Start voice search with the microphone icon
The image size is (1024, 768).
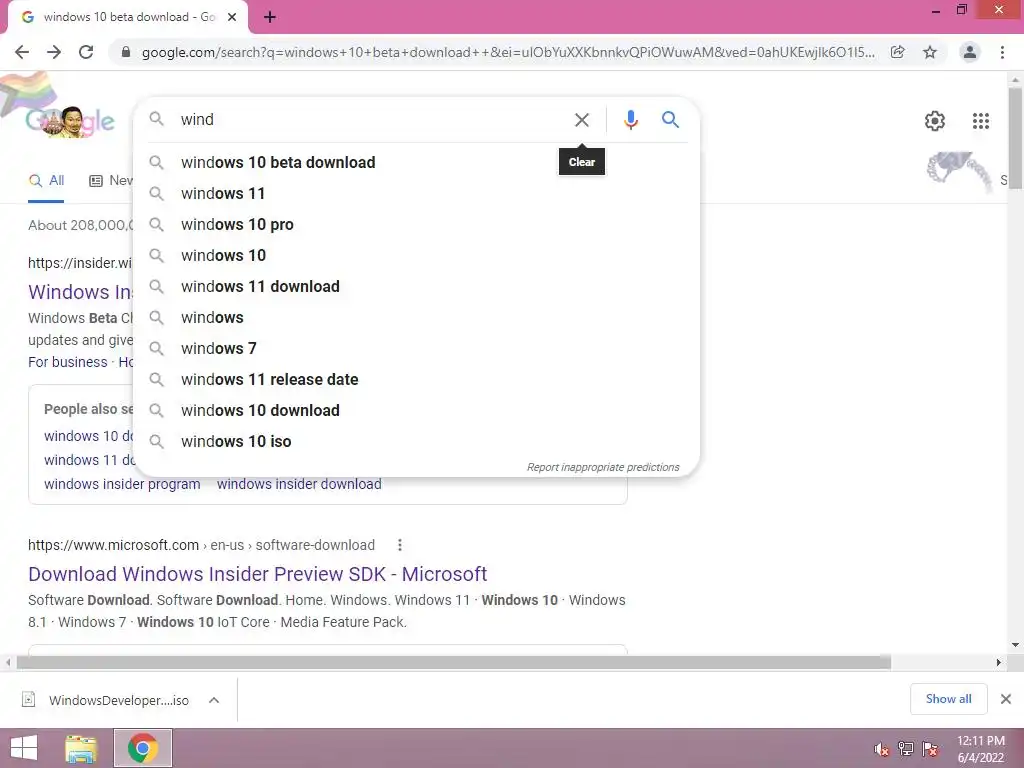pyautogui.click(x=630, y=120)
